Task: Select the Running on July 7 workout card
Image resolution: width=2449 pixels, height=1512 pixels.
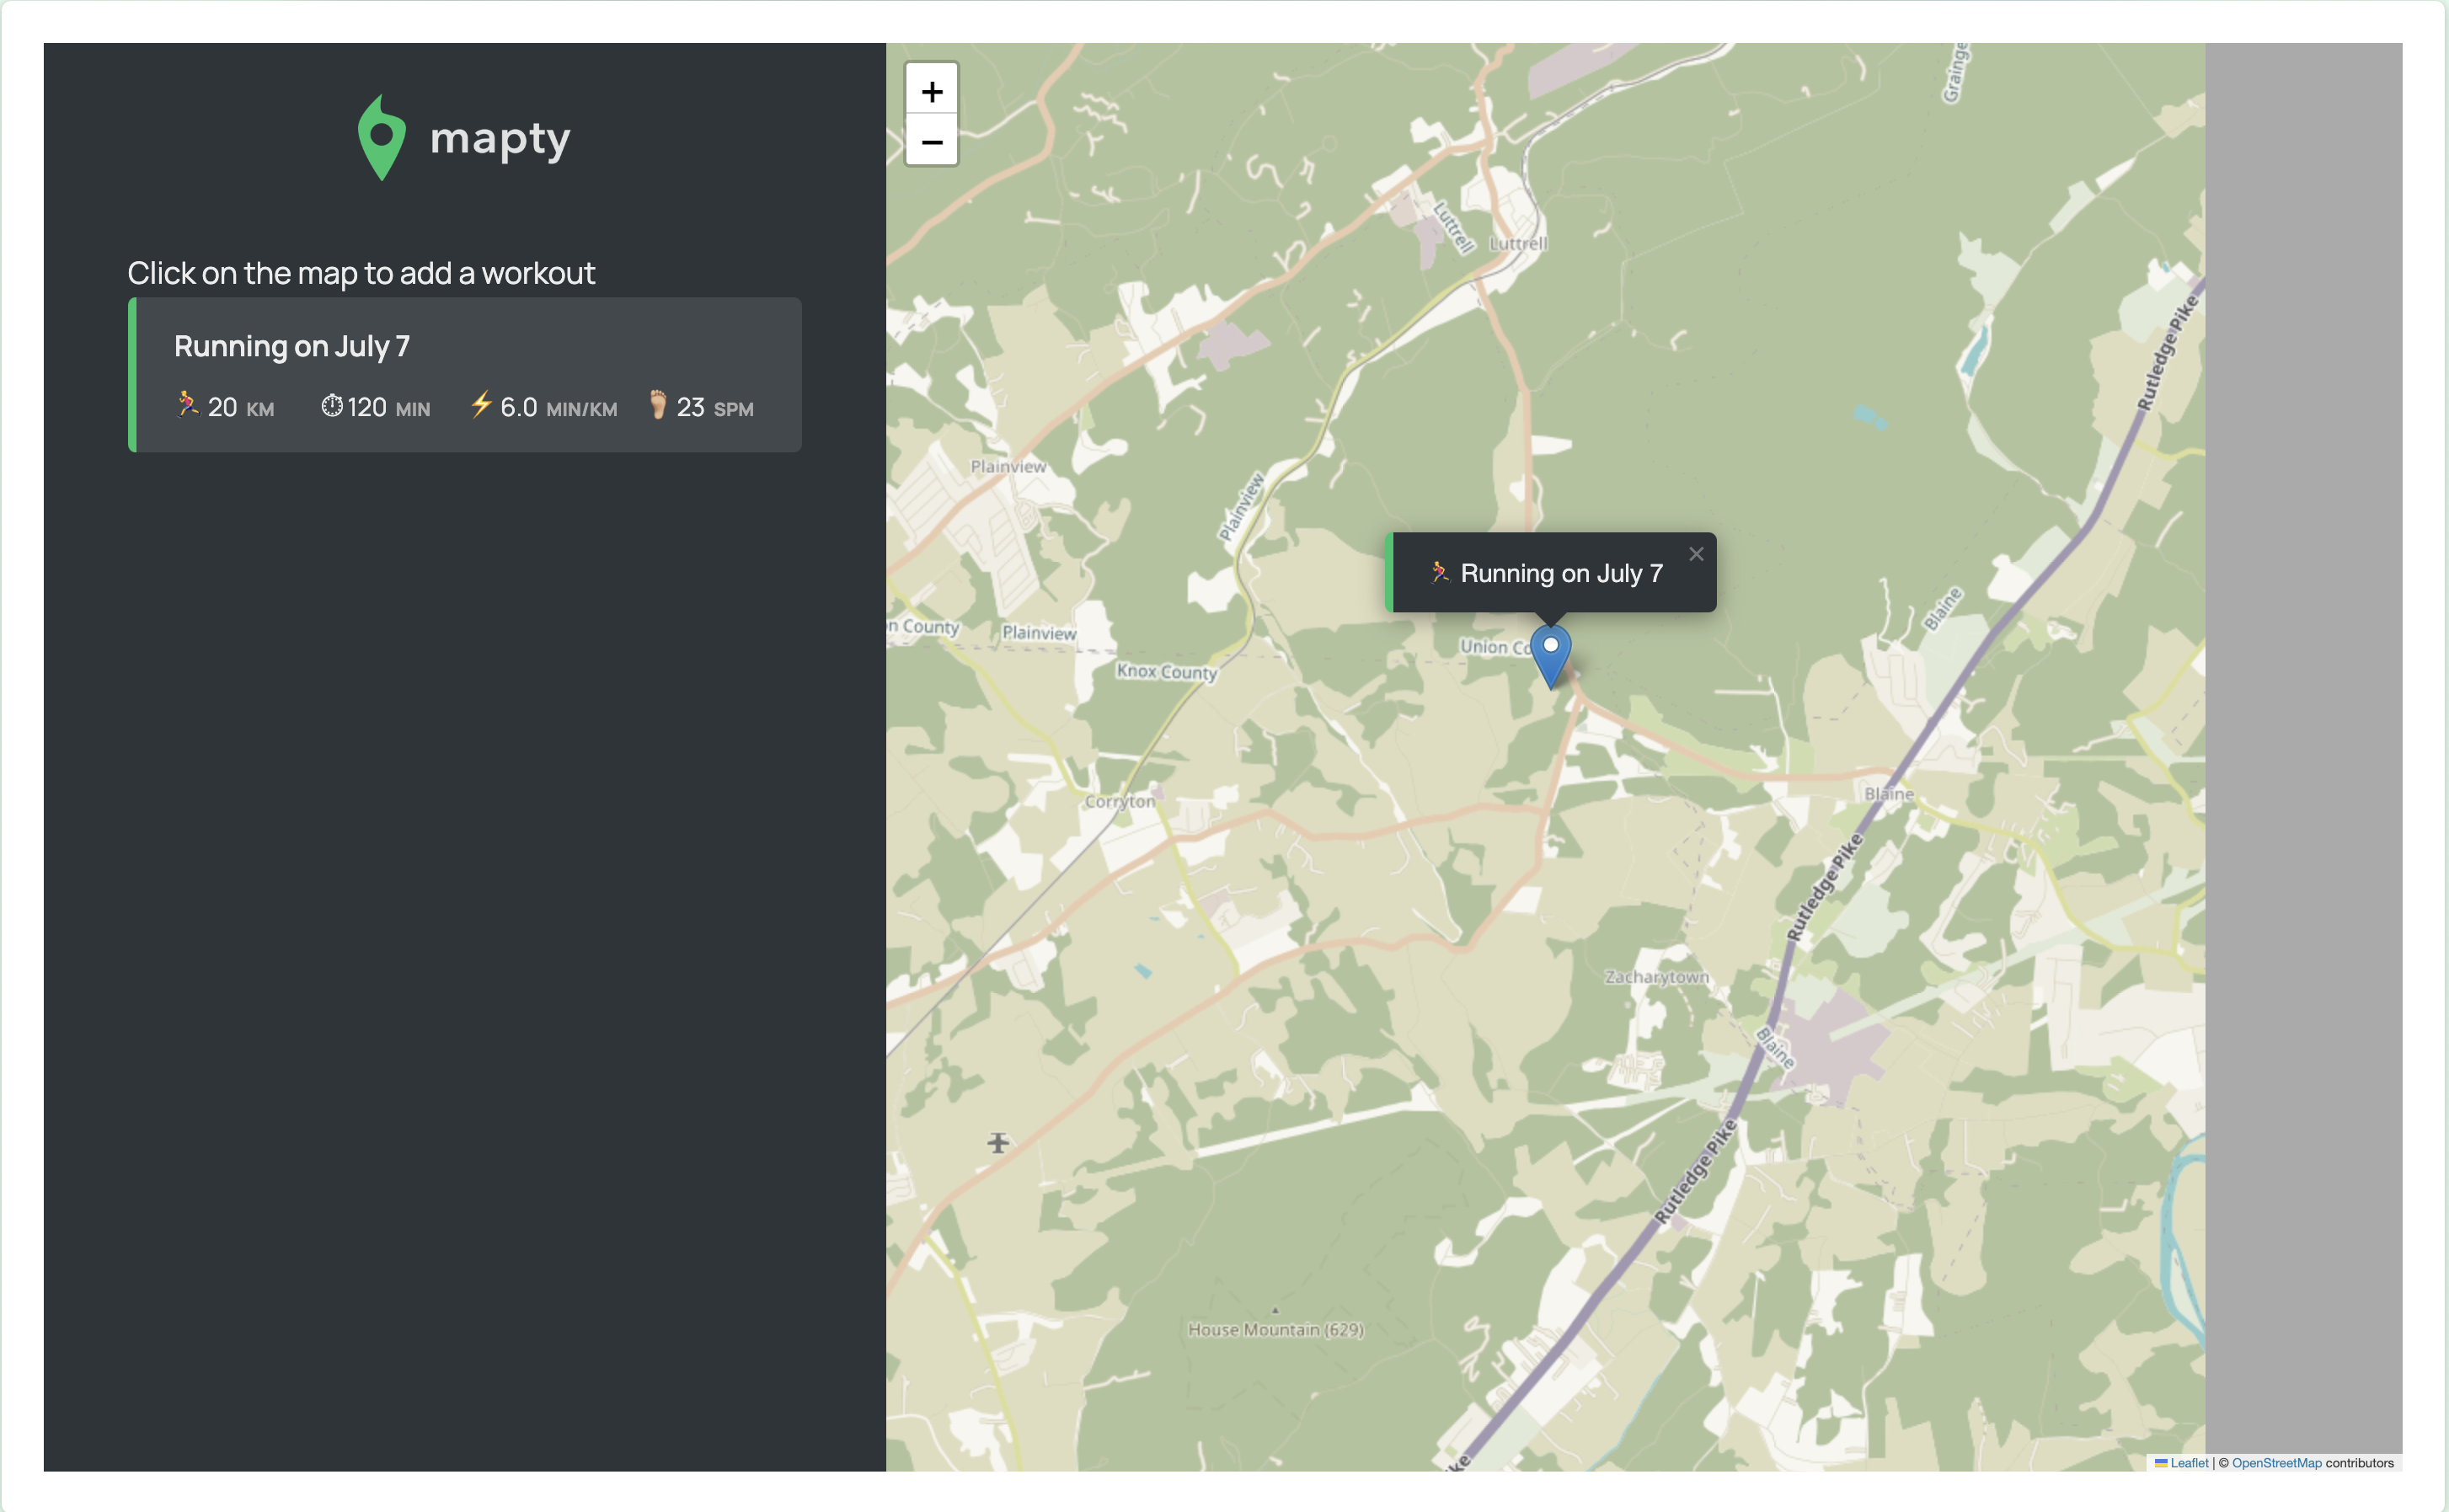Action: coord(465,375)
